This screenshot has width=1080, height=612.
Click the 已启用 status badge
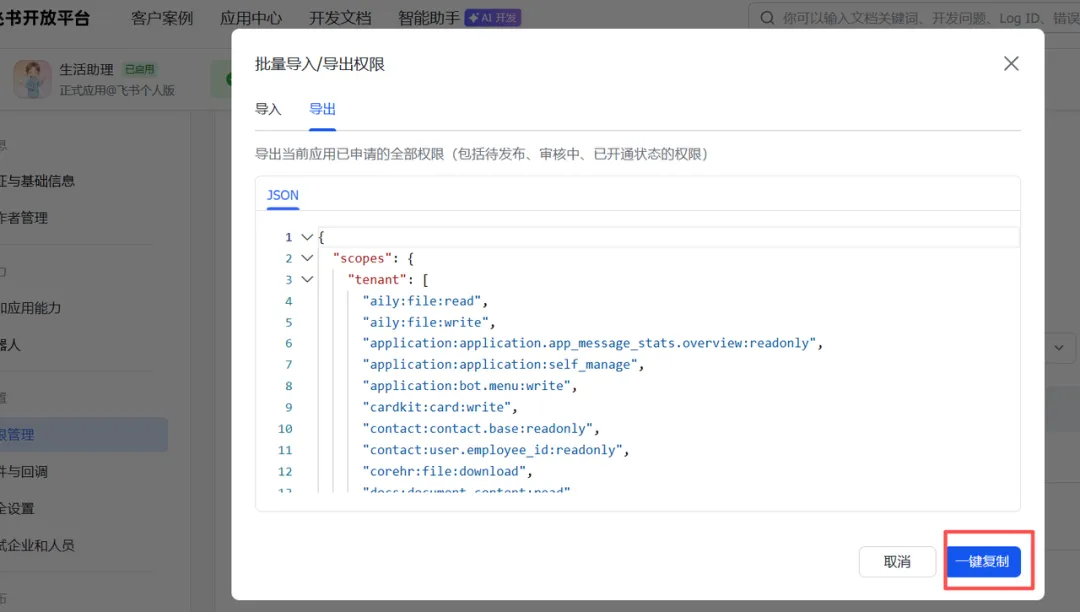(x=140, y=69)
